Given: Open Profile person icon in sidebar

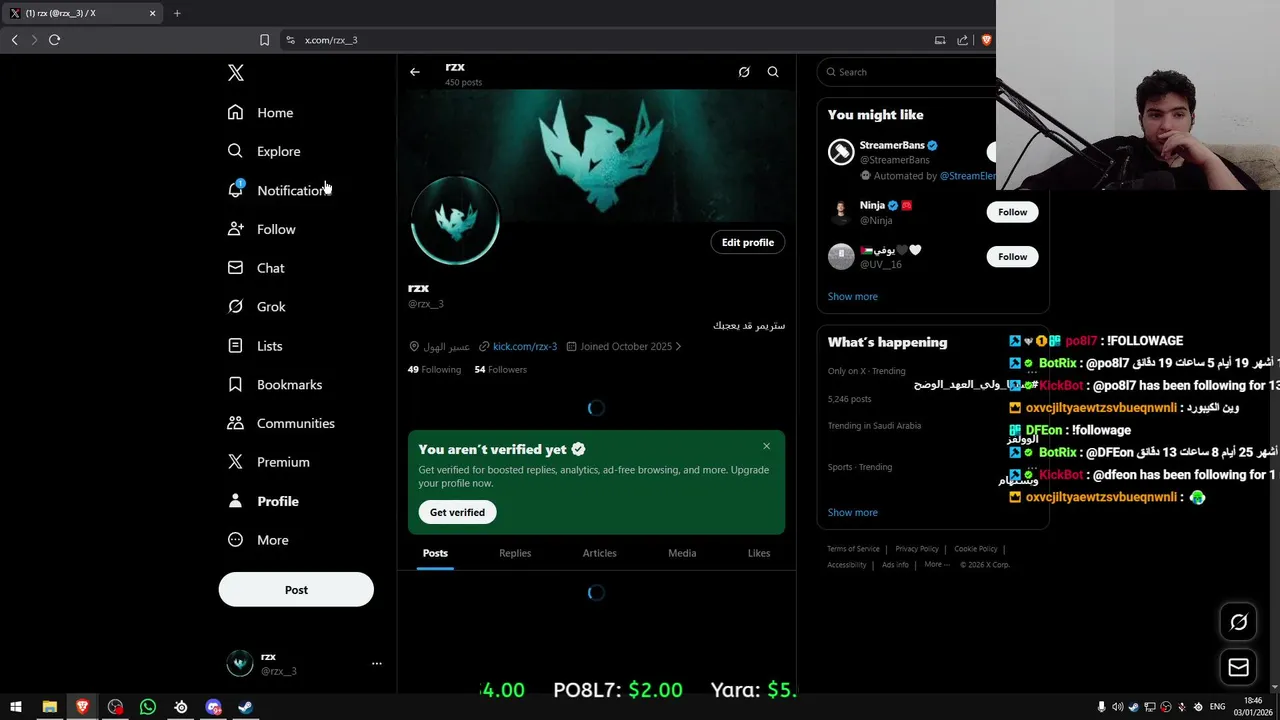Looking at the screenshot, I should click(235, 501).
